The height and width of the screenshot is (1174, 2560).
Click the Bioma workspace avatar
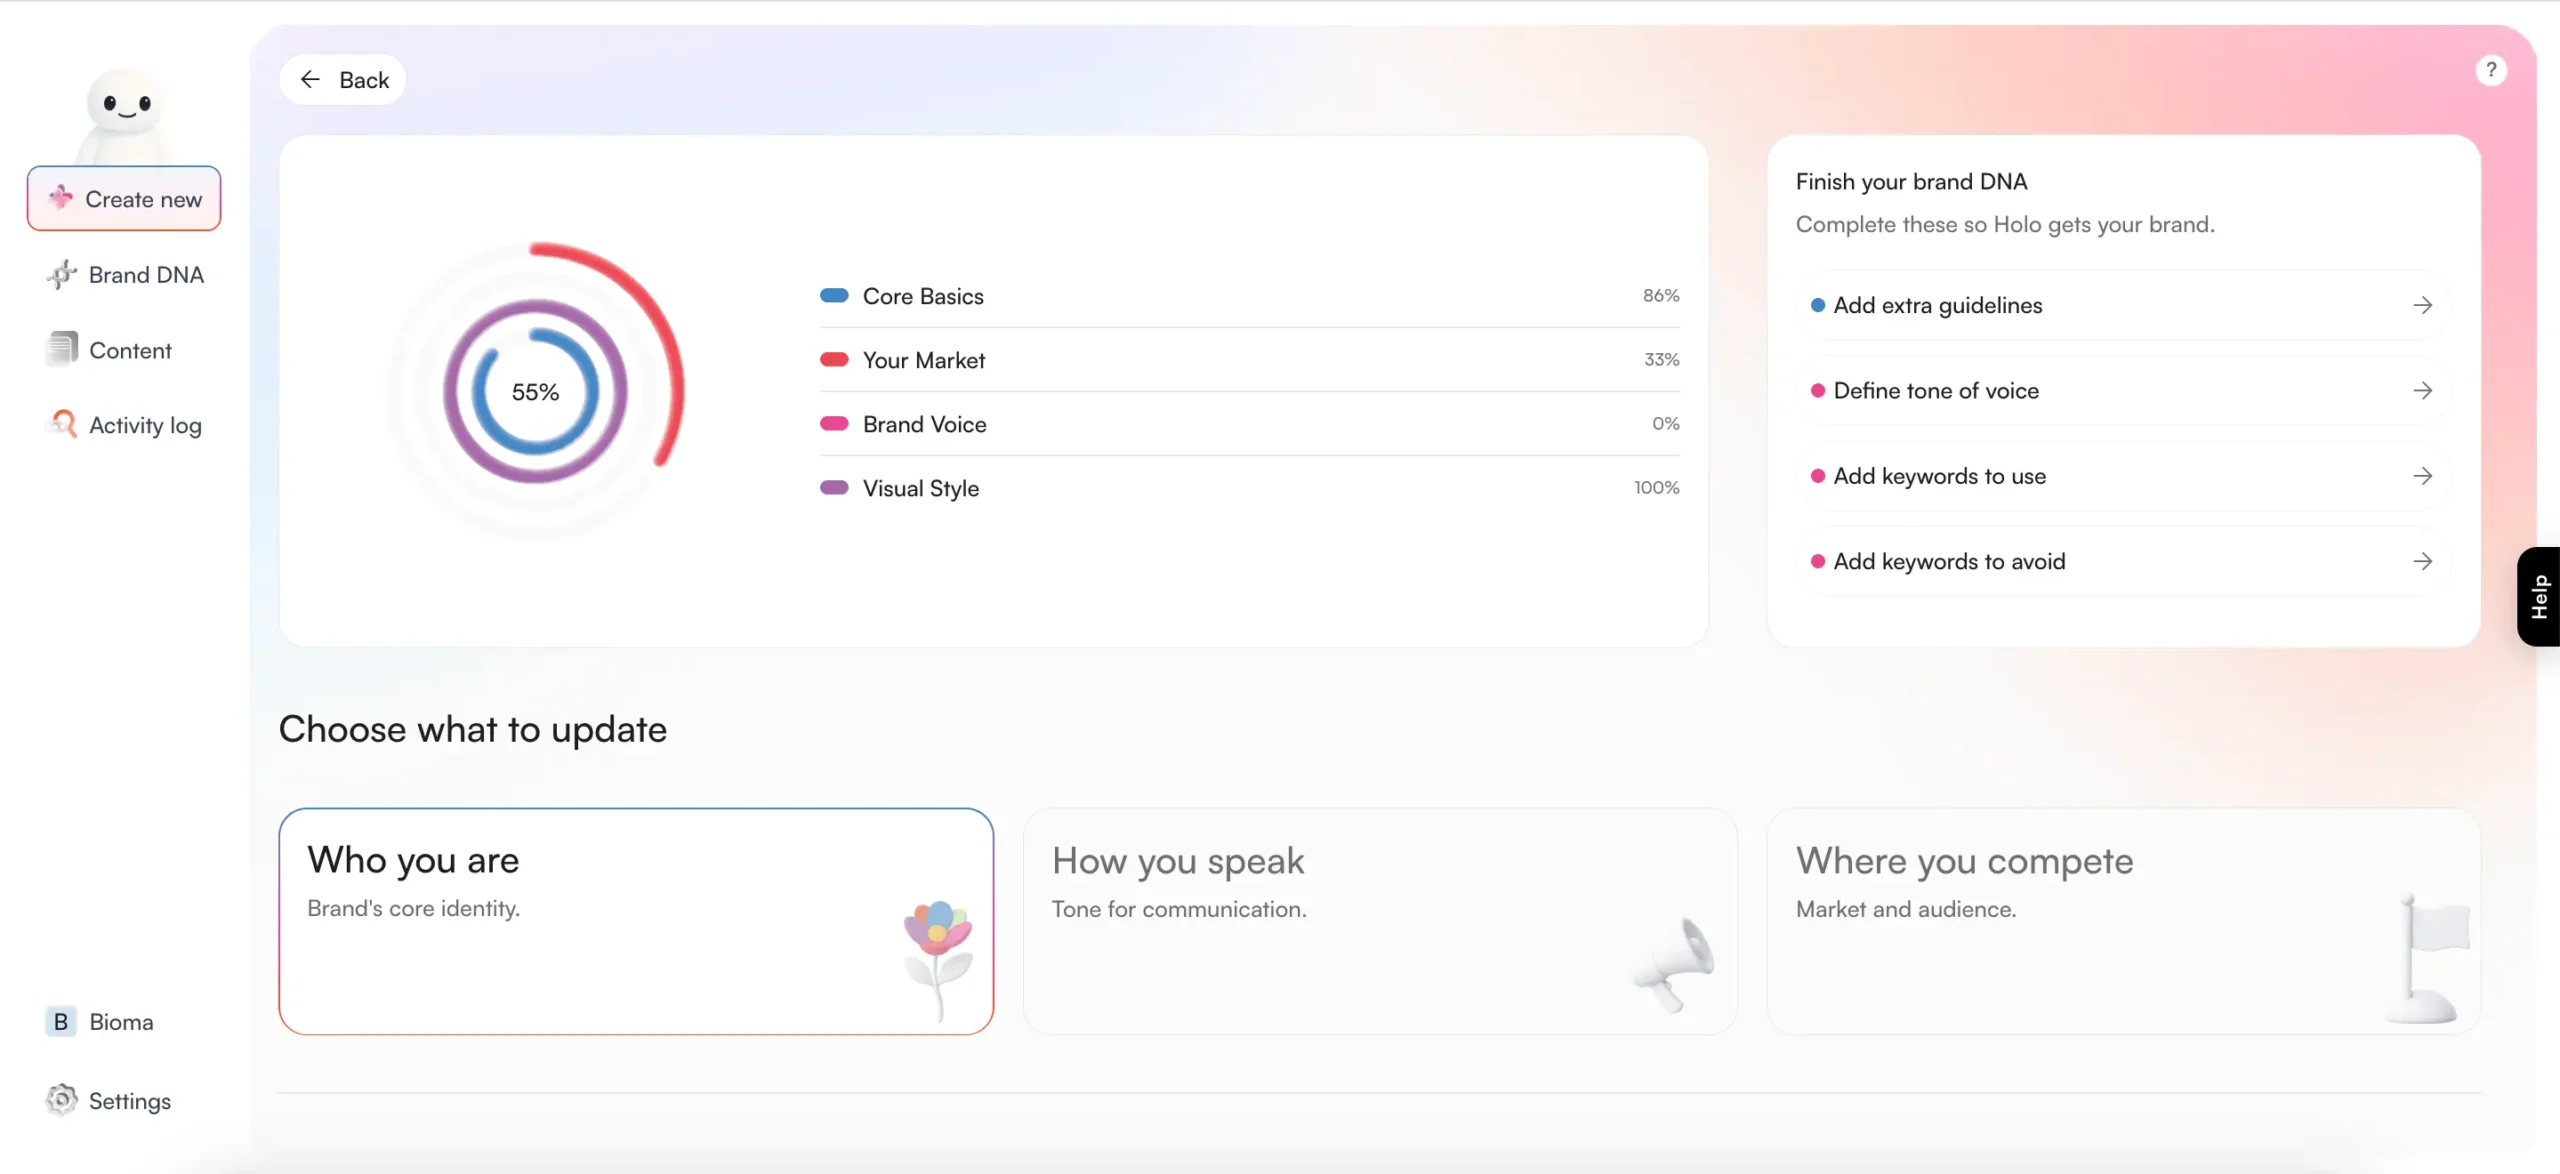click(x=60, y=1021)
